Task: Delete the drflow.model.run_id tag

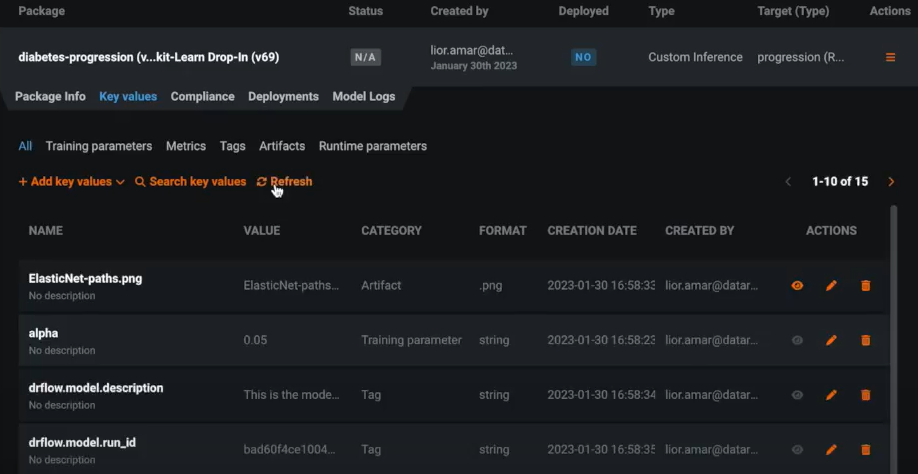Action: (x=865, y=450)
